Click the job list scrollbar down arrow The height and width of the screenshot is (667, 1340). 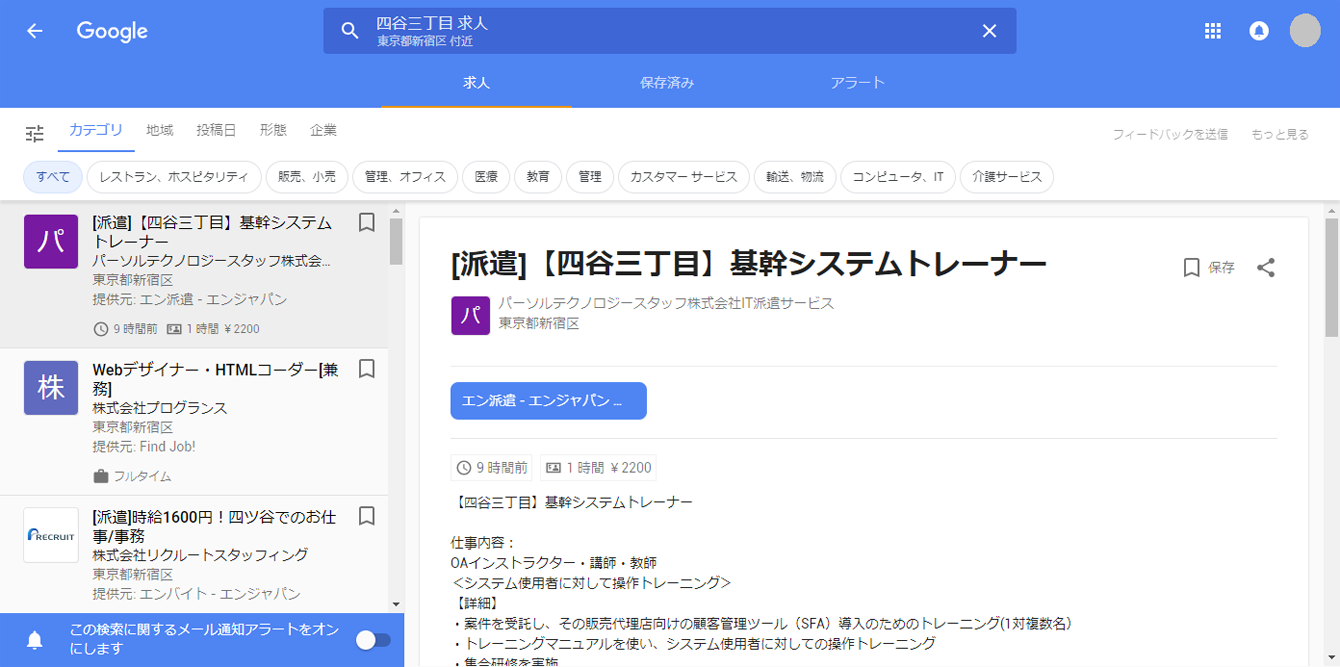(396, 604)
